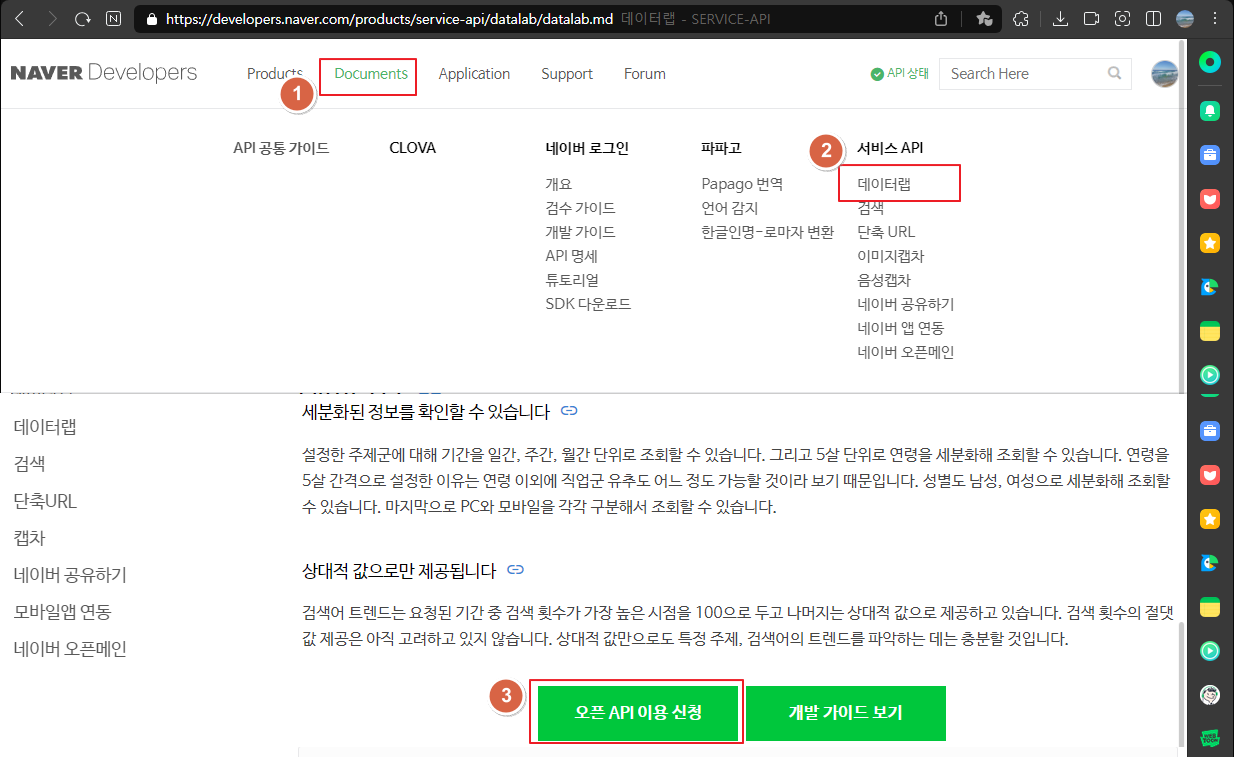This screenshot has width=1234, height=757.
Task: Open API 공통 가이드 in the Documents menu
Action: pos(281,148)
